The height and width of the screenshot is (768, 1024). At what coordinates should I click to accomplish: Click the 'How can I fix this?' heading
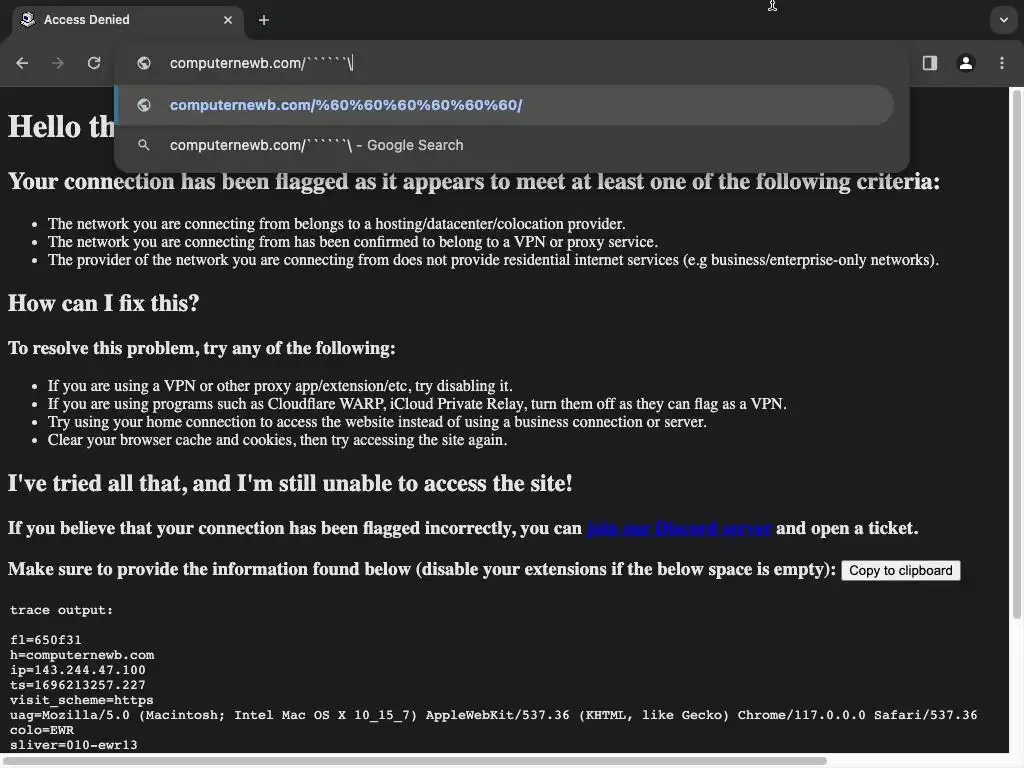pos(103,304)
